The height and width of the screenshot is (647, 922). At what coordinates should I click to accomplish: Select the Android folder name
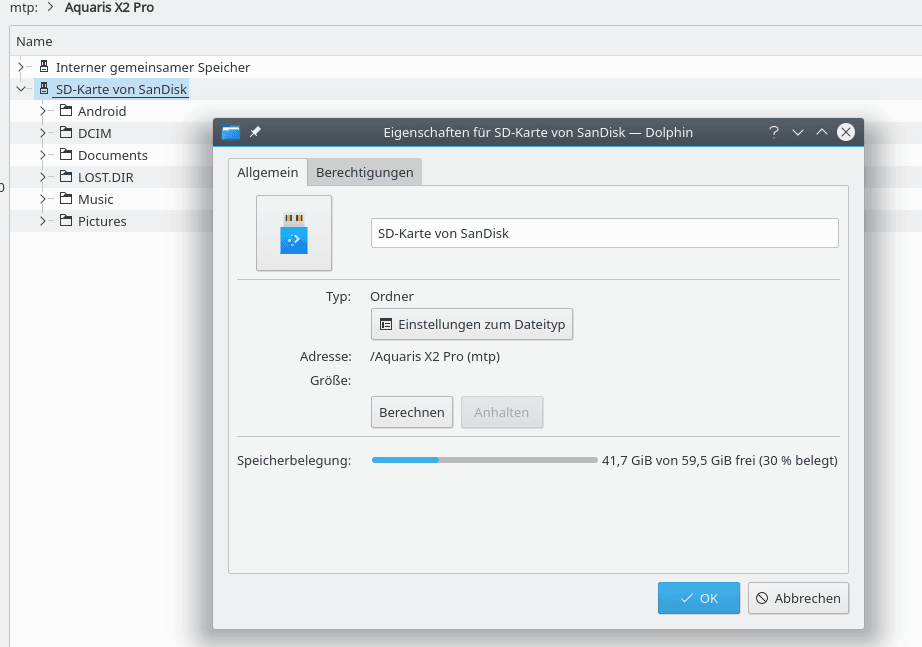[102, 111]
